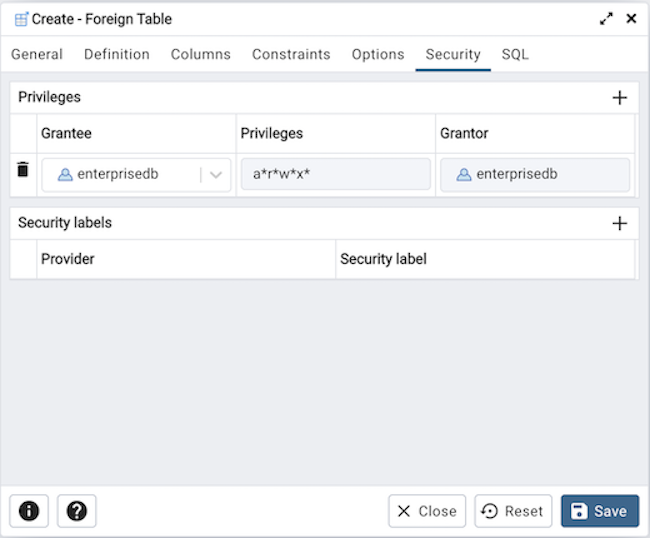Switch to the General tab
Viewport: 650px width, 538px height.
pyautogui.click(x=37, y=54)
